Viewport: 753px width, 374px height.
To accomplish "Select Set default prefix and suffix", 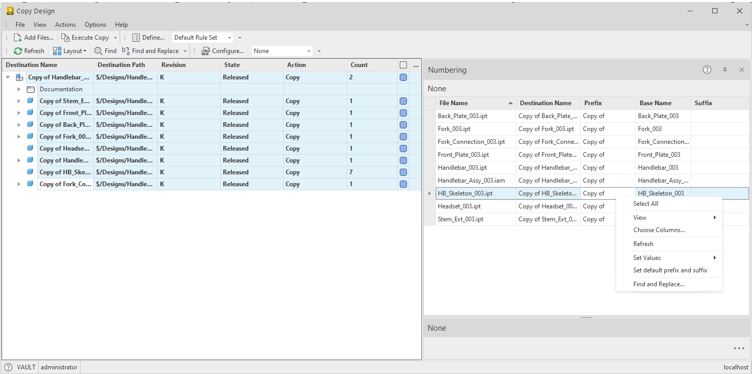I will coord(669,270).
